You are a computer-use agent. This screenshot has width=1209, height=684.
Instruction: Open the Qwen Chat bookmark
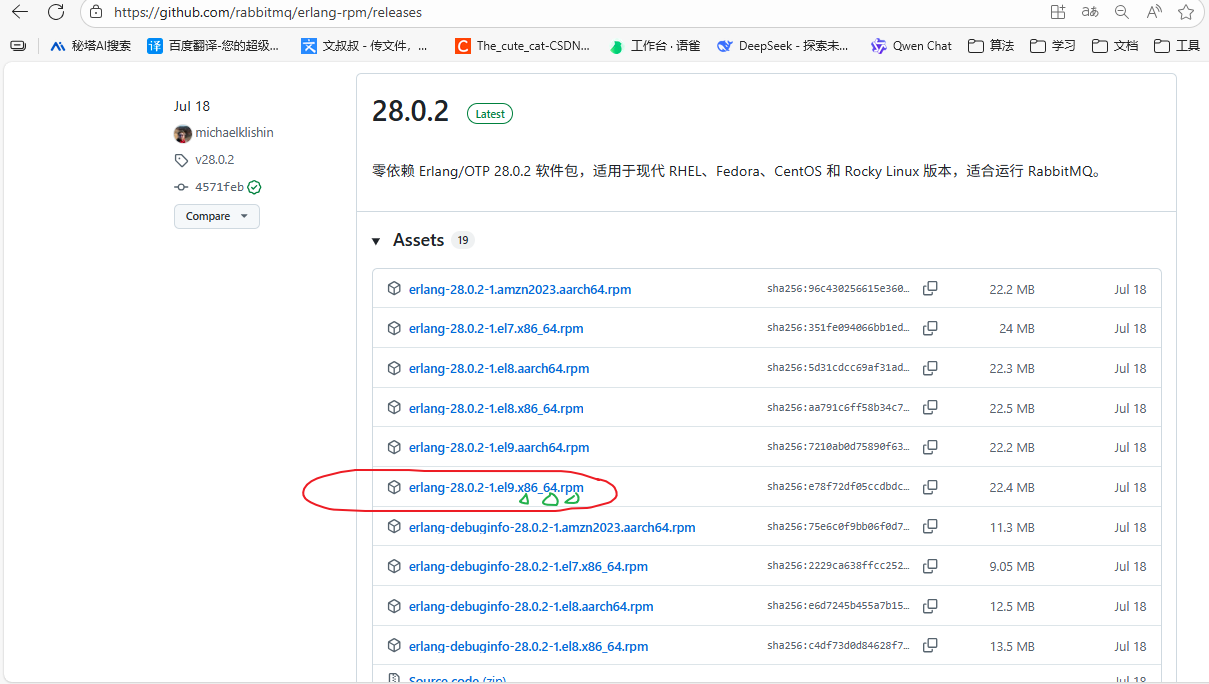[911, 46]
